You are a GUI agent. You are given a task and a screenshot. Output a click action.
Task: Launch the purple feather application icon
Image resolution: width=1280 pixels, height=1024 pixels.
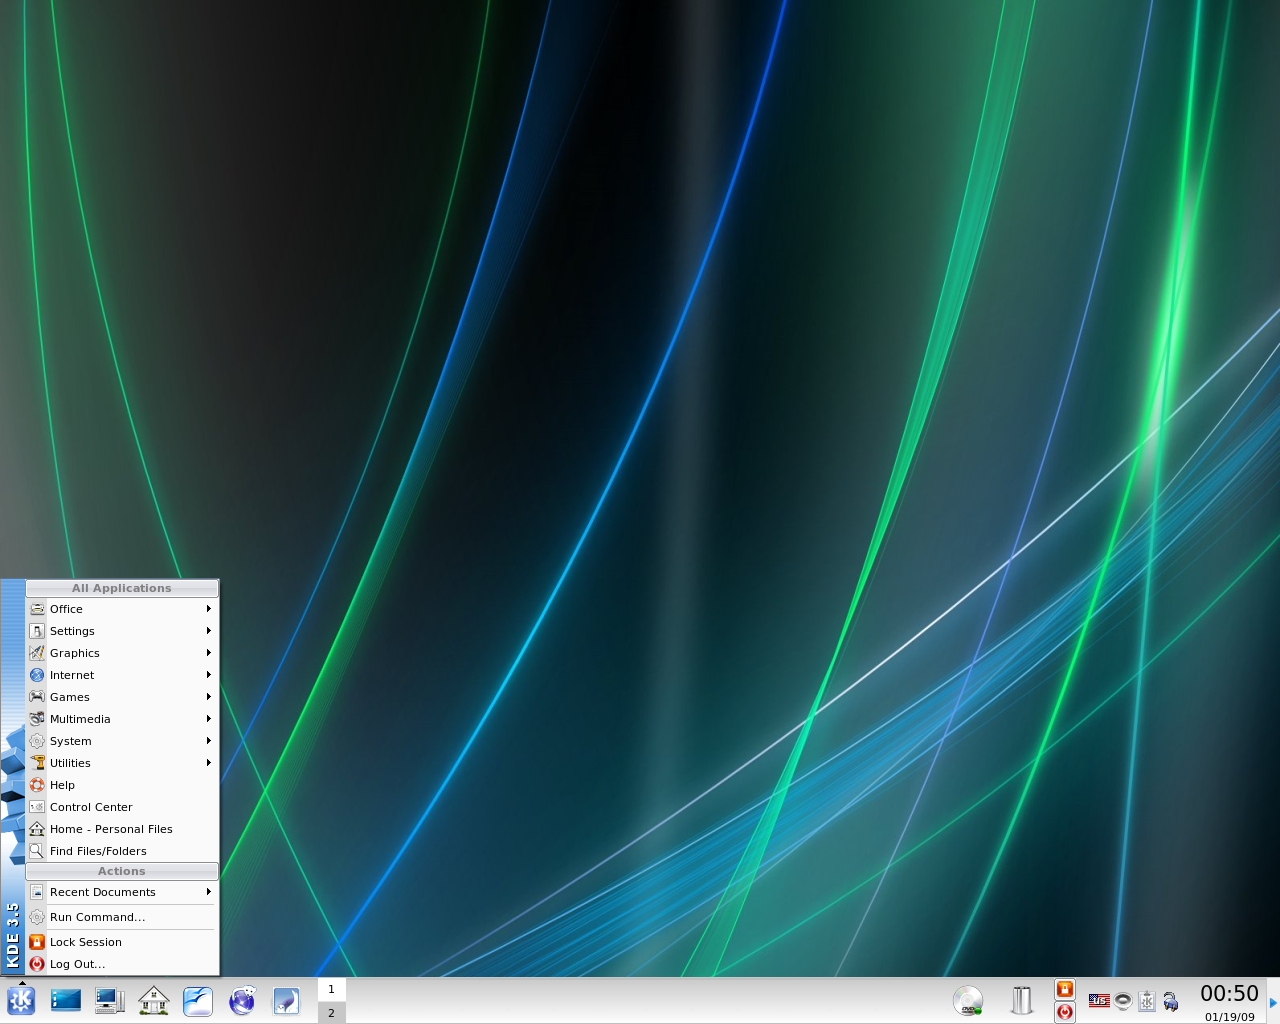[286, 1000]
